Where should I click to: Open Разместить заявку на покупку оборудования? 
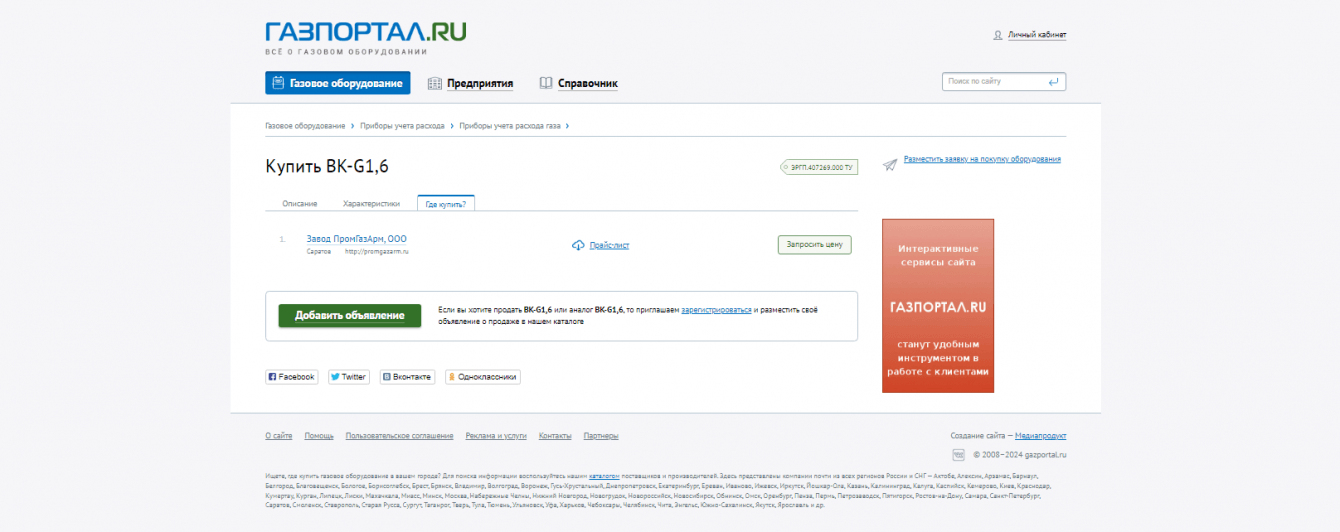click(982, 159)
